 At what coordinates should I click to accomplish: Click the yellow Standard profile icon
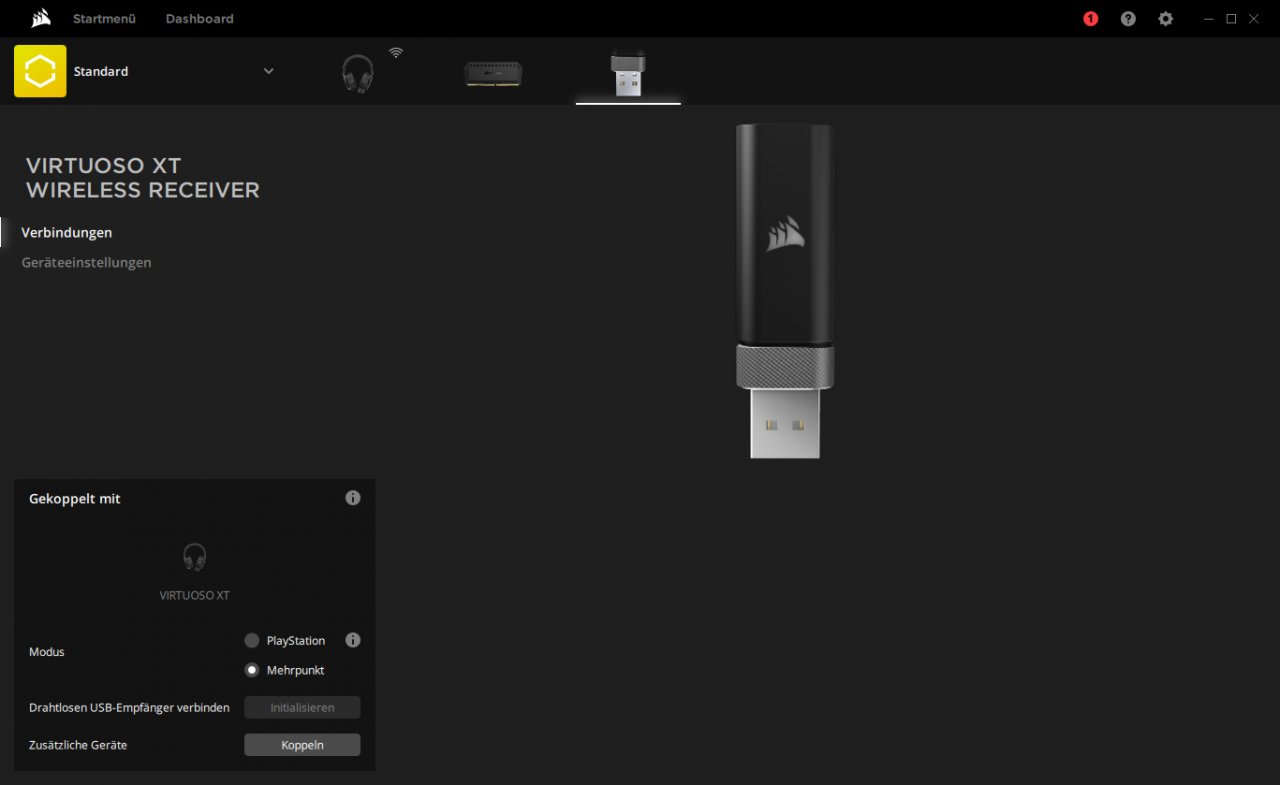[x=40, y=71]
